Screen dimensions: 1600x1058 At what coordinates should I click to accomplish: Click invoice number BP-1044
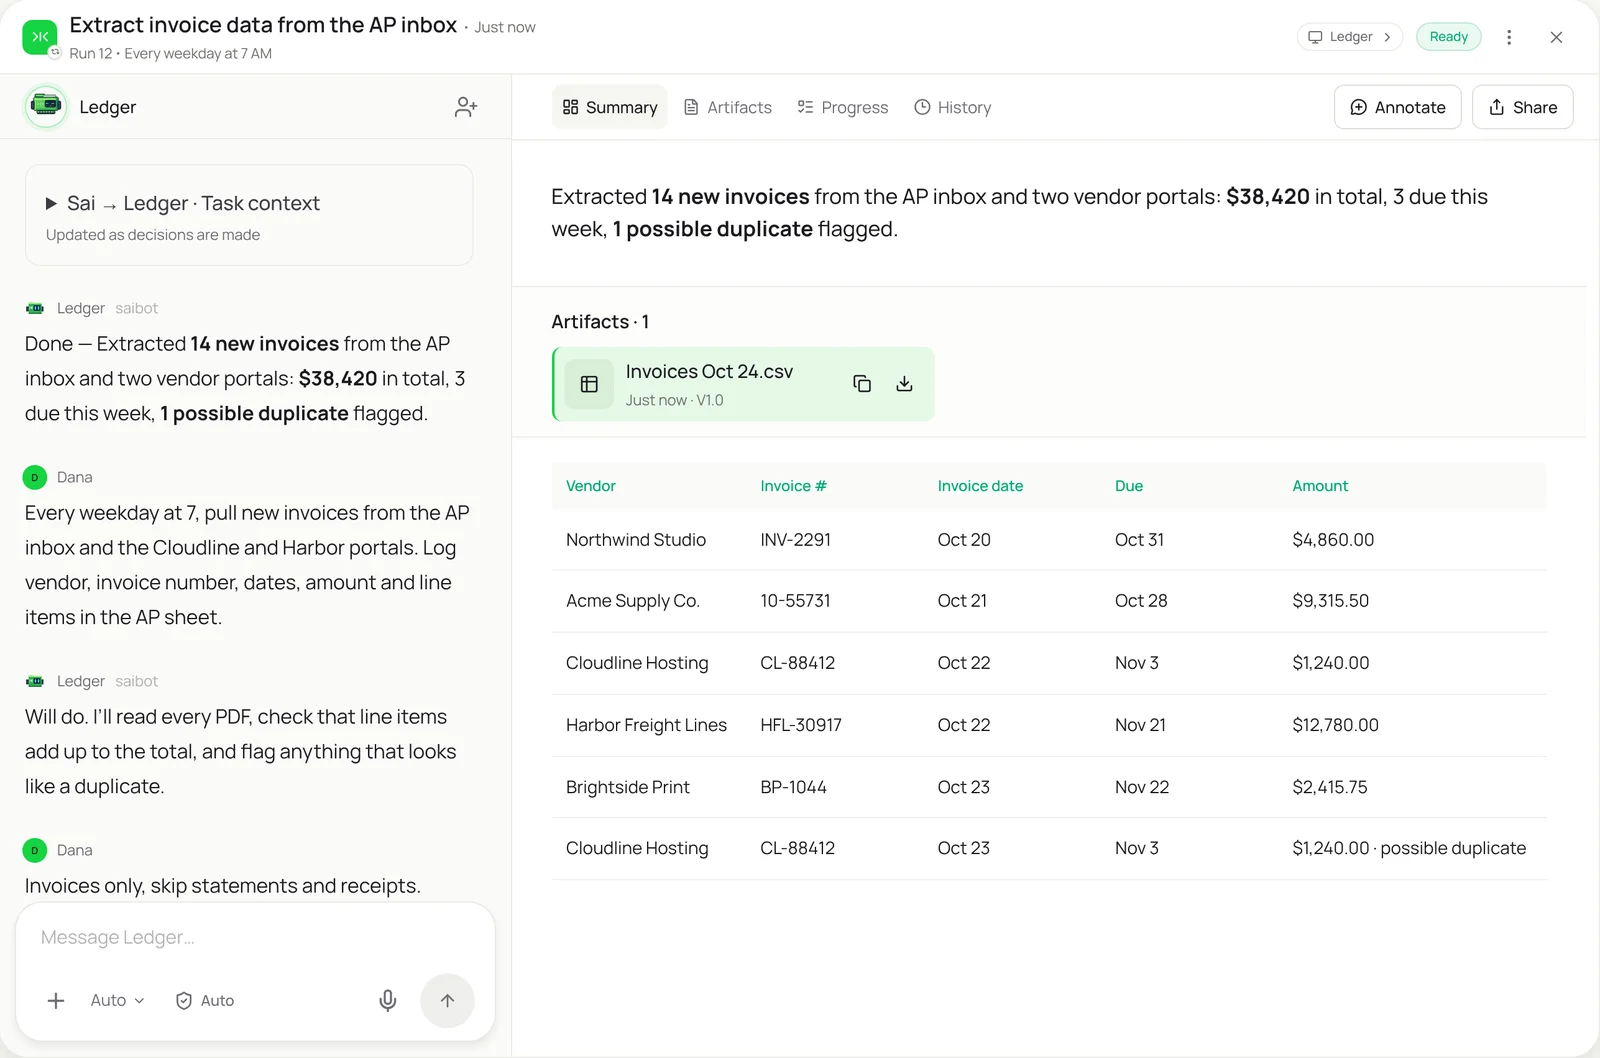793,787
